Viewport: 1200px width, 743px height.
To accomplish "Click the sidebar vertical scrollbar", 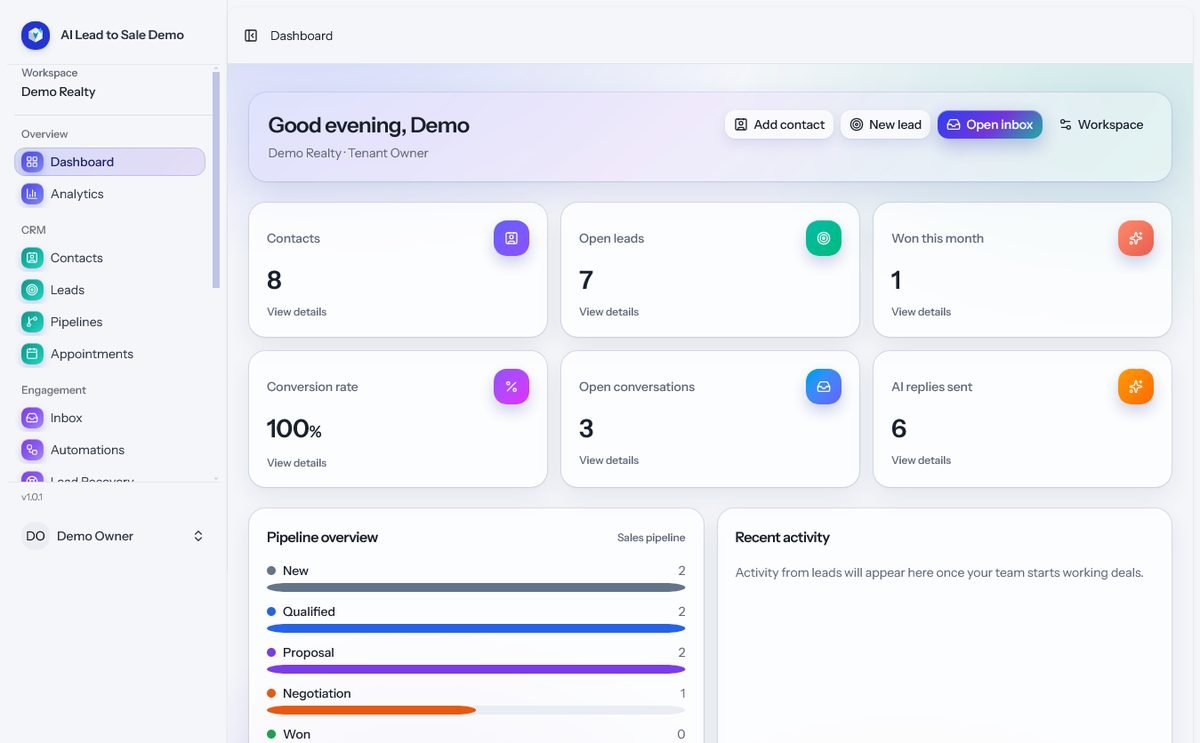I will [215, 180].
